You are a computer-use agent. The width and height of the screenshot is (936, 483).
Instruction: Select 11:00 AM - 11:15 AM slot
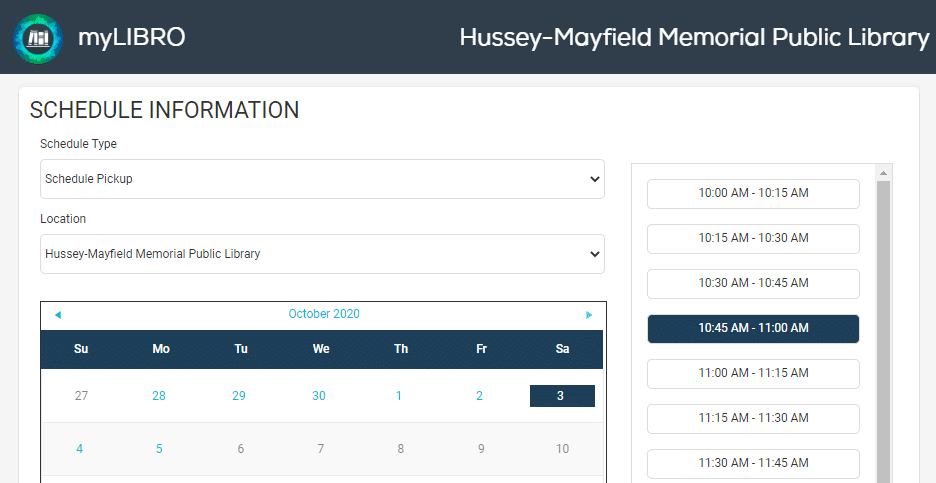753,373
